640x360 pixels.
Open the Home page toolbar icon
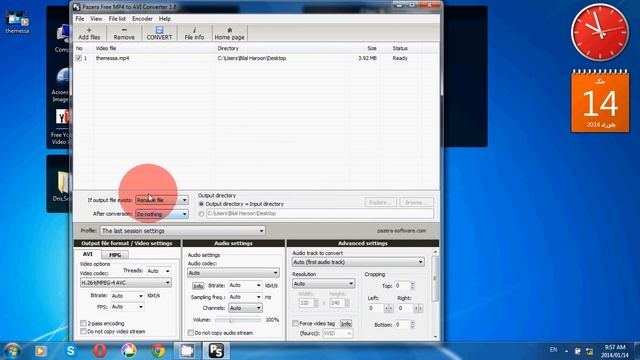pyautogui.click(x=229, y=33)
